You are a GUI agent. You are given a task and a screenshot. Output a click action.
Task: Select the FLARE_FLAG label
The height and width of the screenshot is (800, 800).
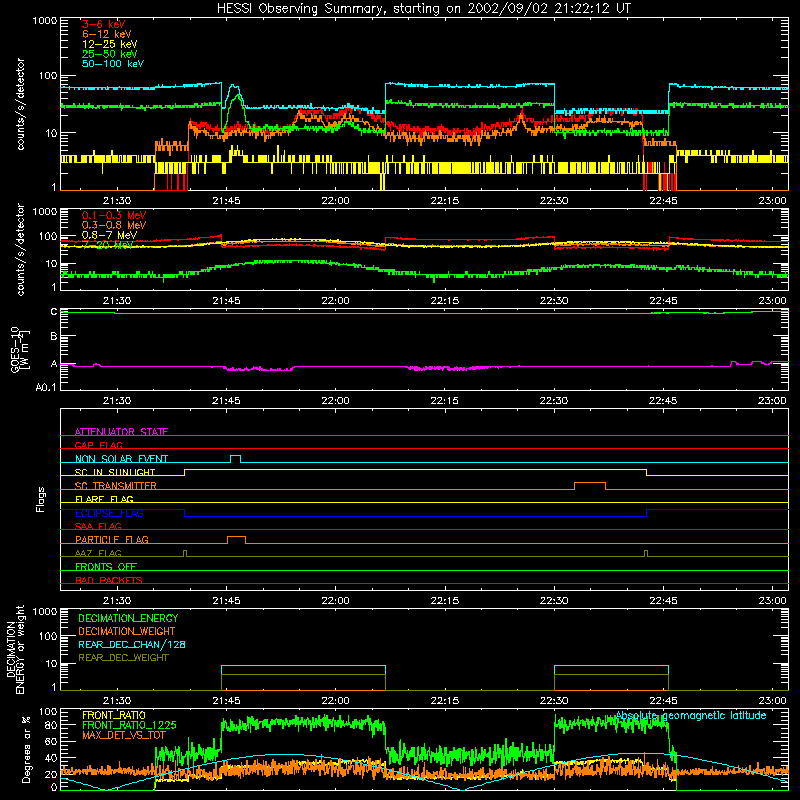(x=104, y=499)
